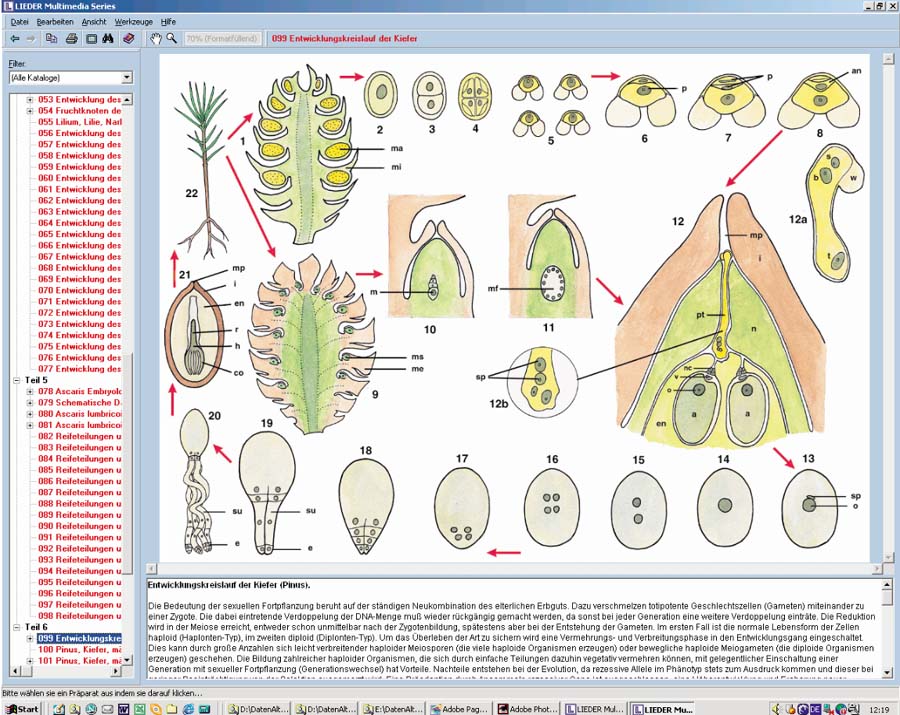Image resolution: width=900 pixels, height=715 pixels.
Task: Click the printer icon to print
Action: 72,38
